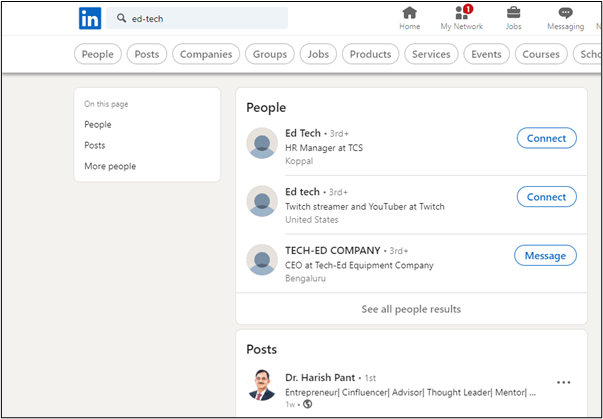
Task: Filter results by People
Action: tap(98, 54)
